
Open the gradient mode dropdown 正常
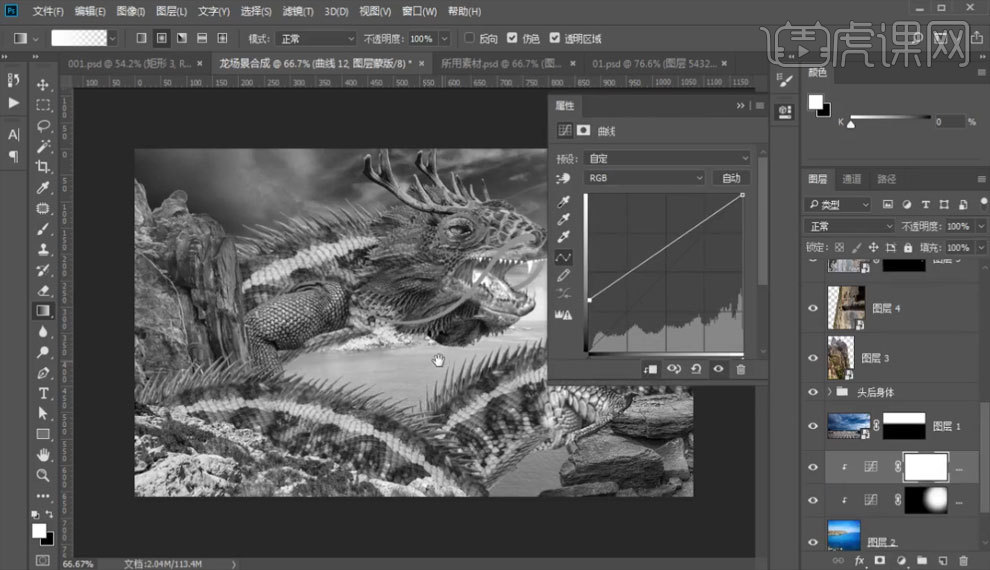coord(316,39)
